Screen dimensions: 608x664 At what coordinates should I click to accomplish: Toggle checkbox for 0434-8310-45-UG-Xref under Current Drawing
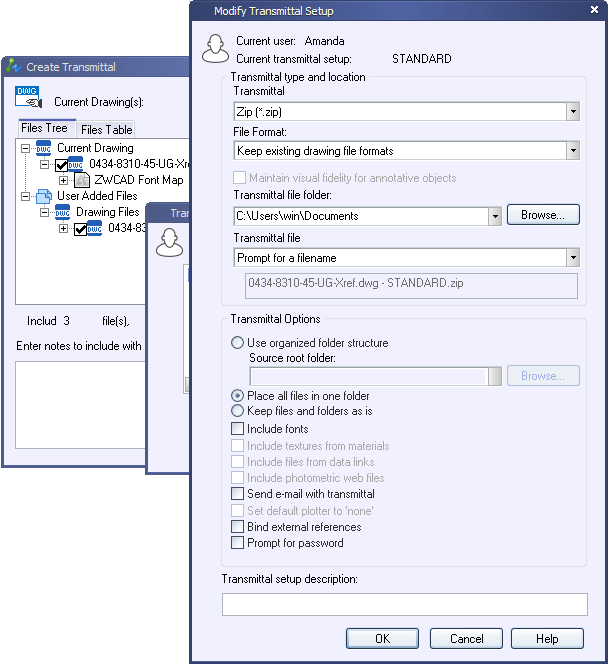[61, 165]
